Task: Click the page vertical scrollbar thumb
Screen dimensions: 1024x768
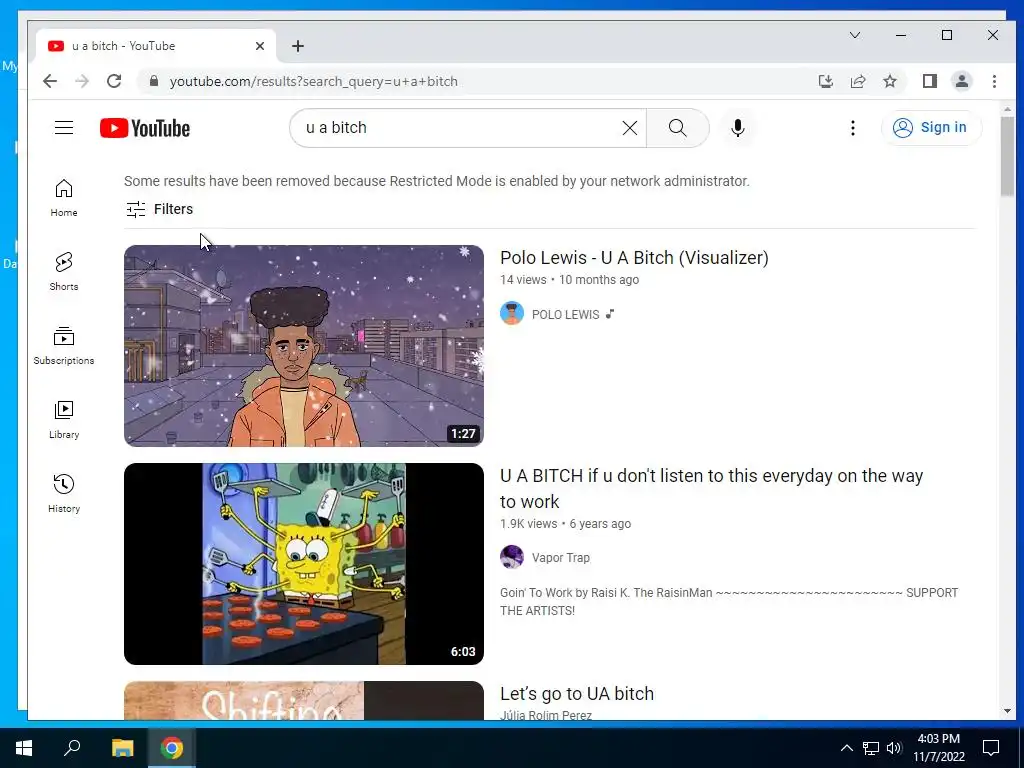Action: coord(1007,157)
